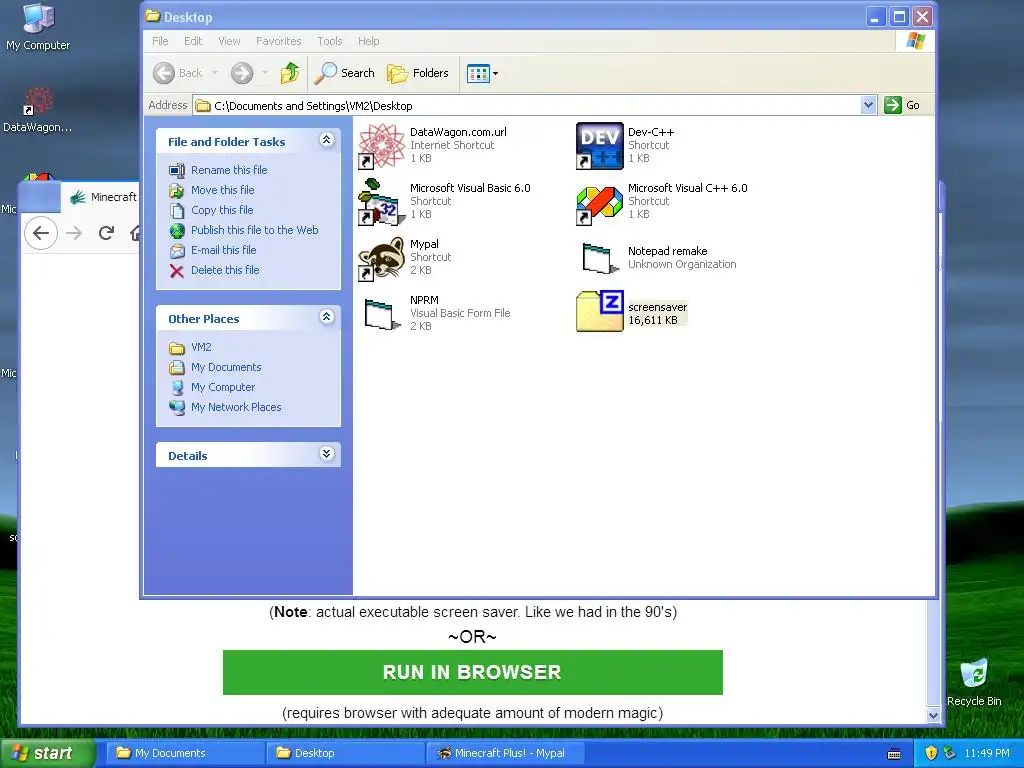Go to My Computer in Other Places
1024x768 pixels.
pos(223,387)
